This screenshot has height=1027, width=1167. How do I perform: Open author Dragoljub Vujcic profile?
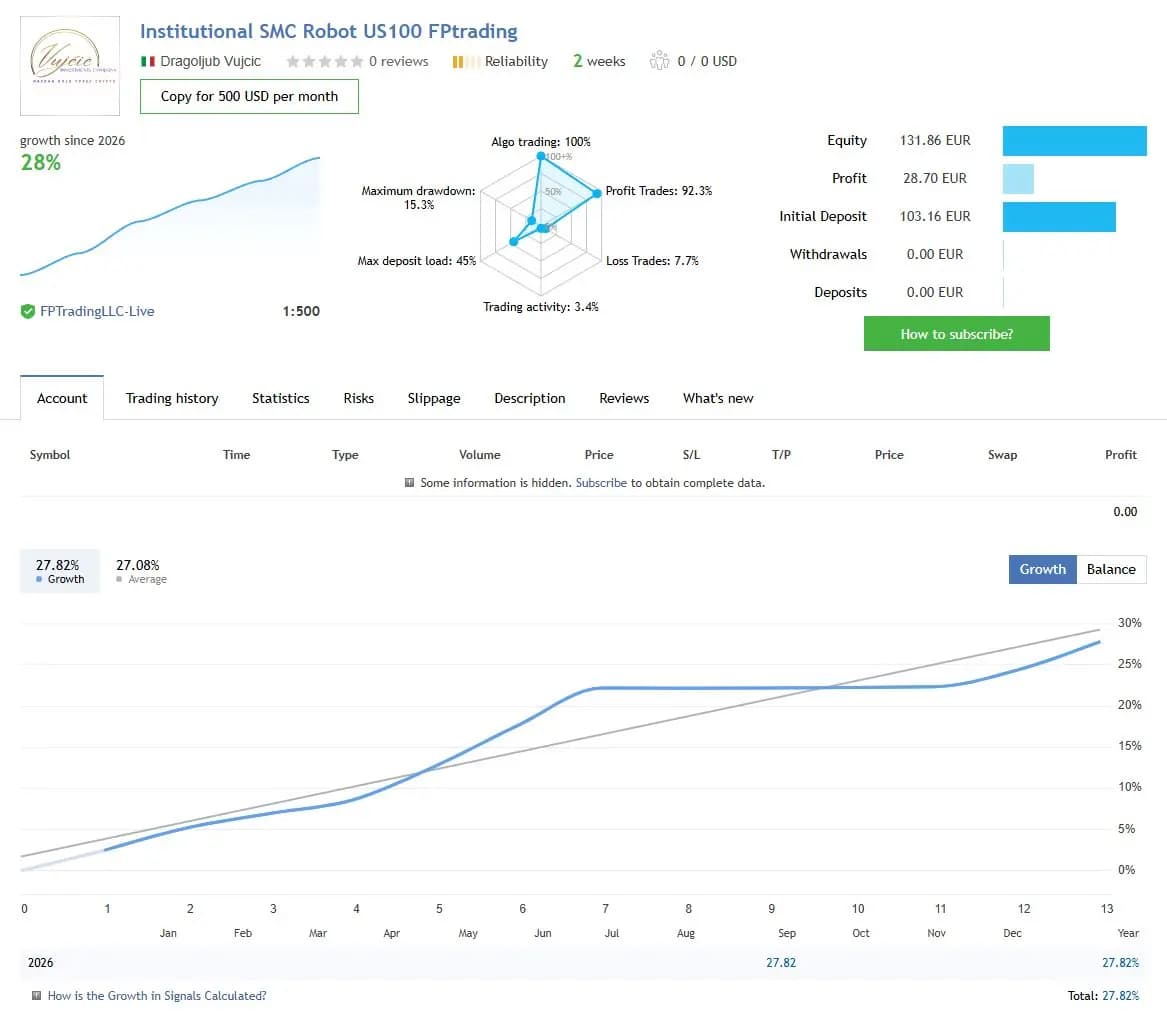[211, 61]
